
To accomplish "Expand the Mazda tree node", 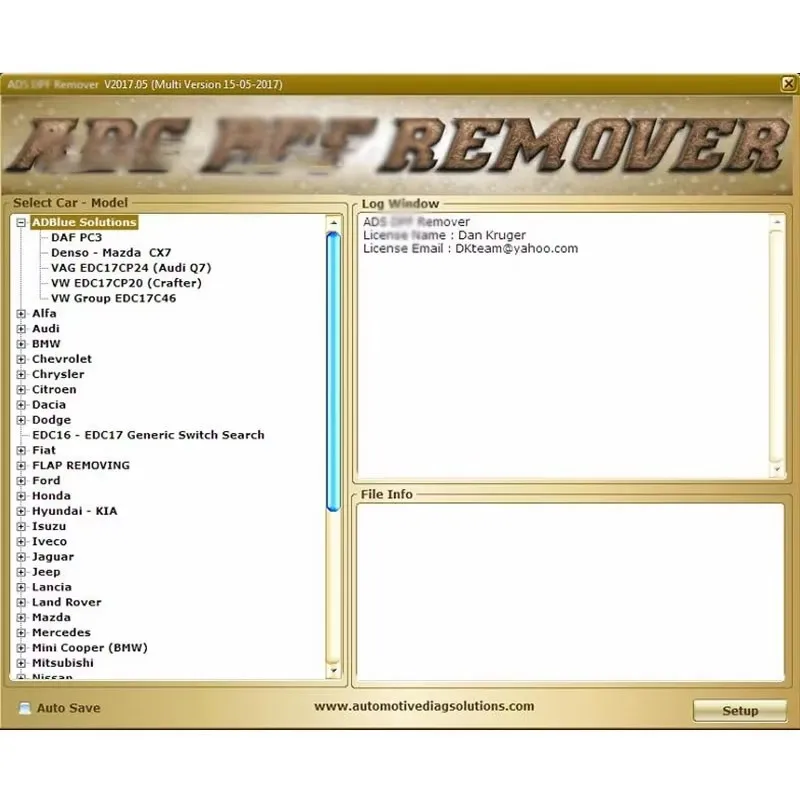I will click(21, 618).
